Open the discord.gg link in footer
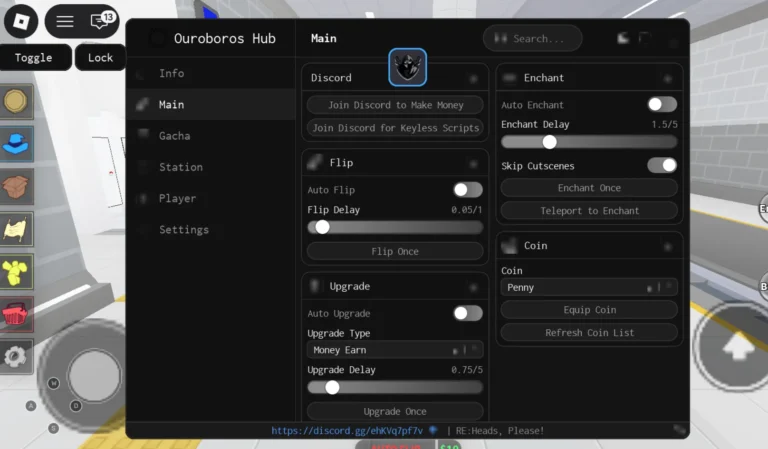Image resolution: width=768 pixels, height=449 pixels. [347, 430]
